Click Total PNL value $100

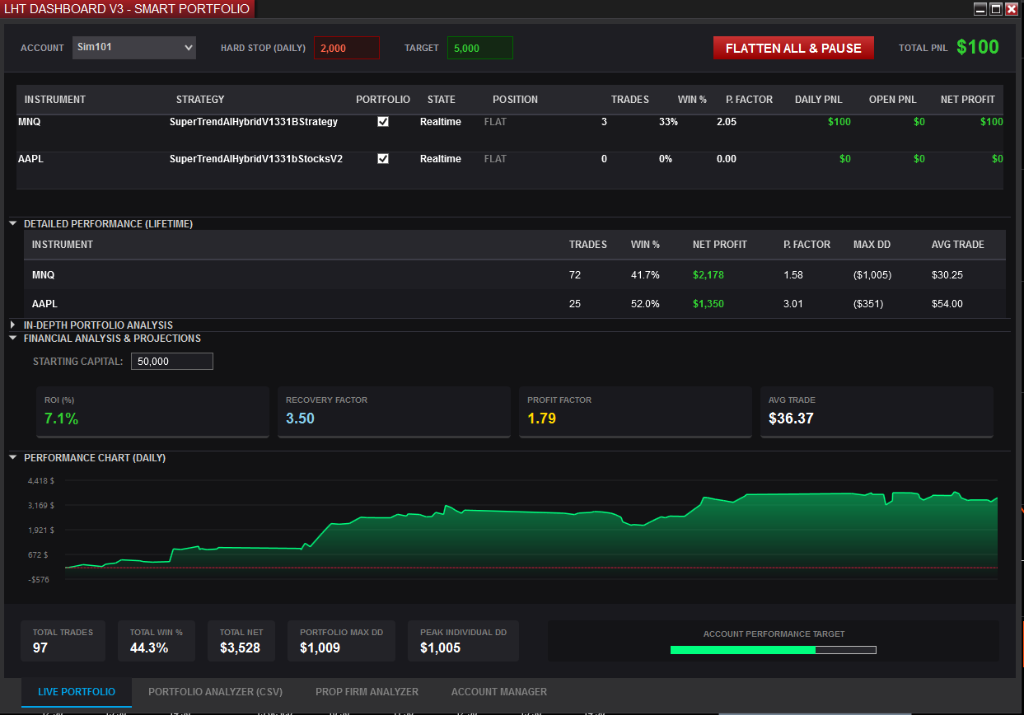tap(978, 47)
